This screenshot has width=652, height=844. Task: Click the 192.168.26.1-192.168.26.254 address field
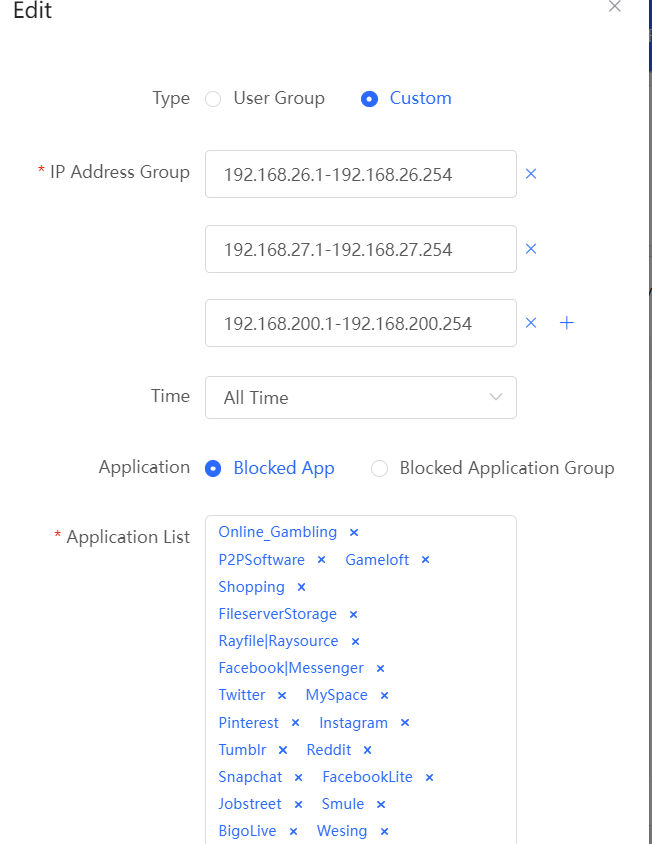(x=361, y=174)
